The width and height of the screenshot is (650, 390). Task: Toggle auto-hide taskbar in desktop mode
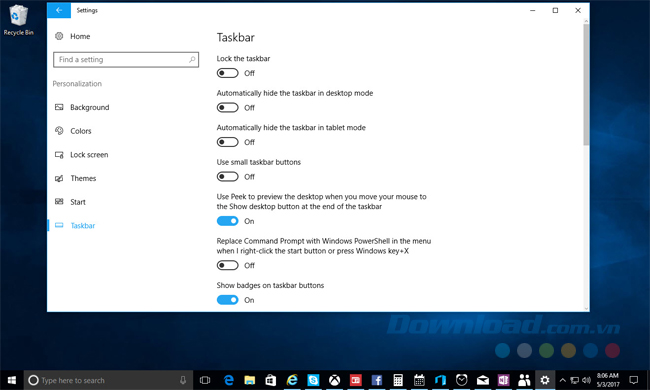(228, 108)
